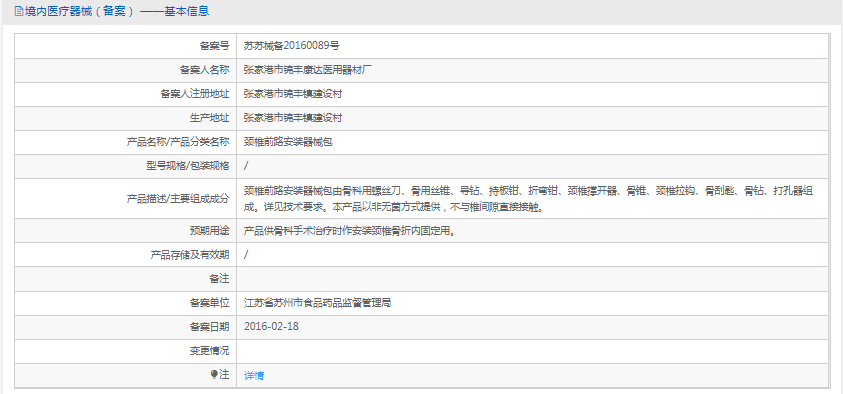The image size is (843, 394).
Task: Click the 产品存储及有效期 label
Action: pos(189,255)
